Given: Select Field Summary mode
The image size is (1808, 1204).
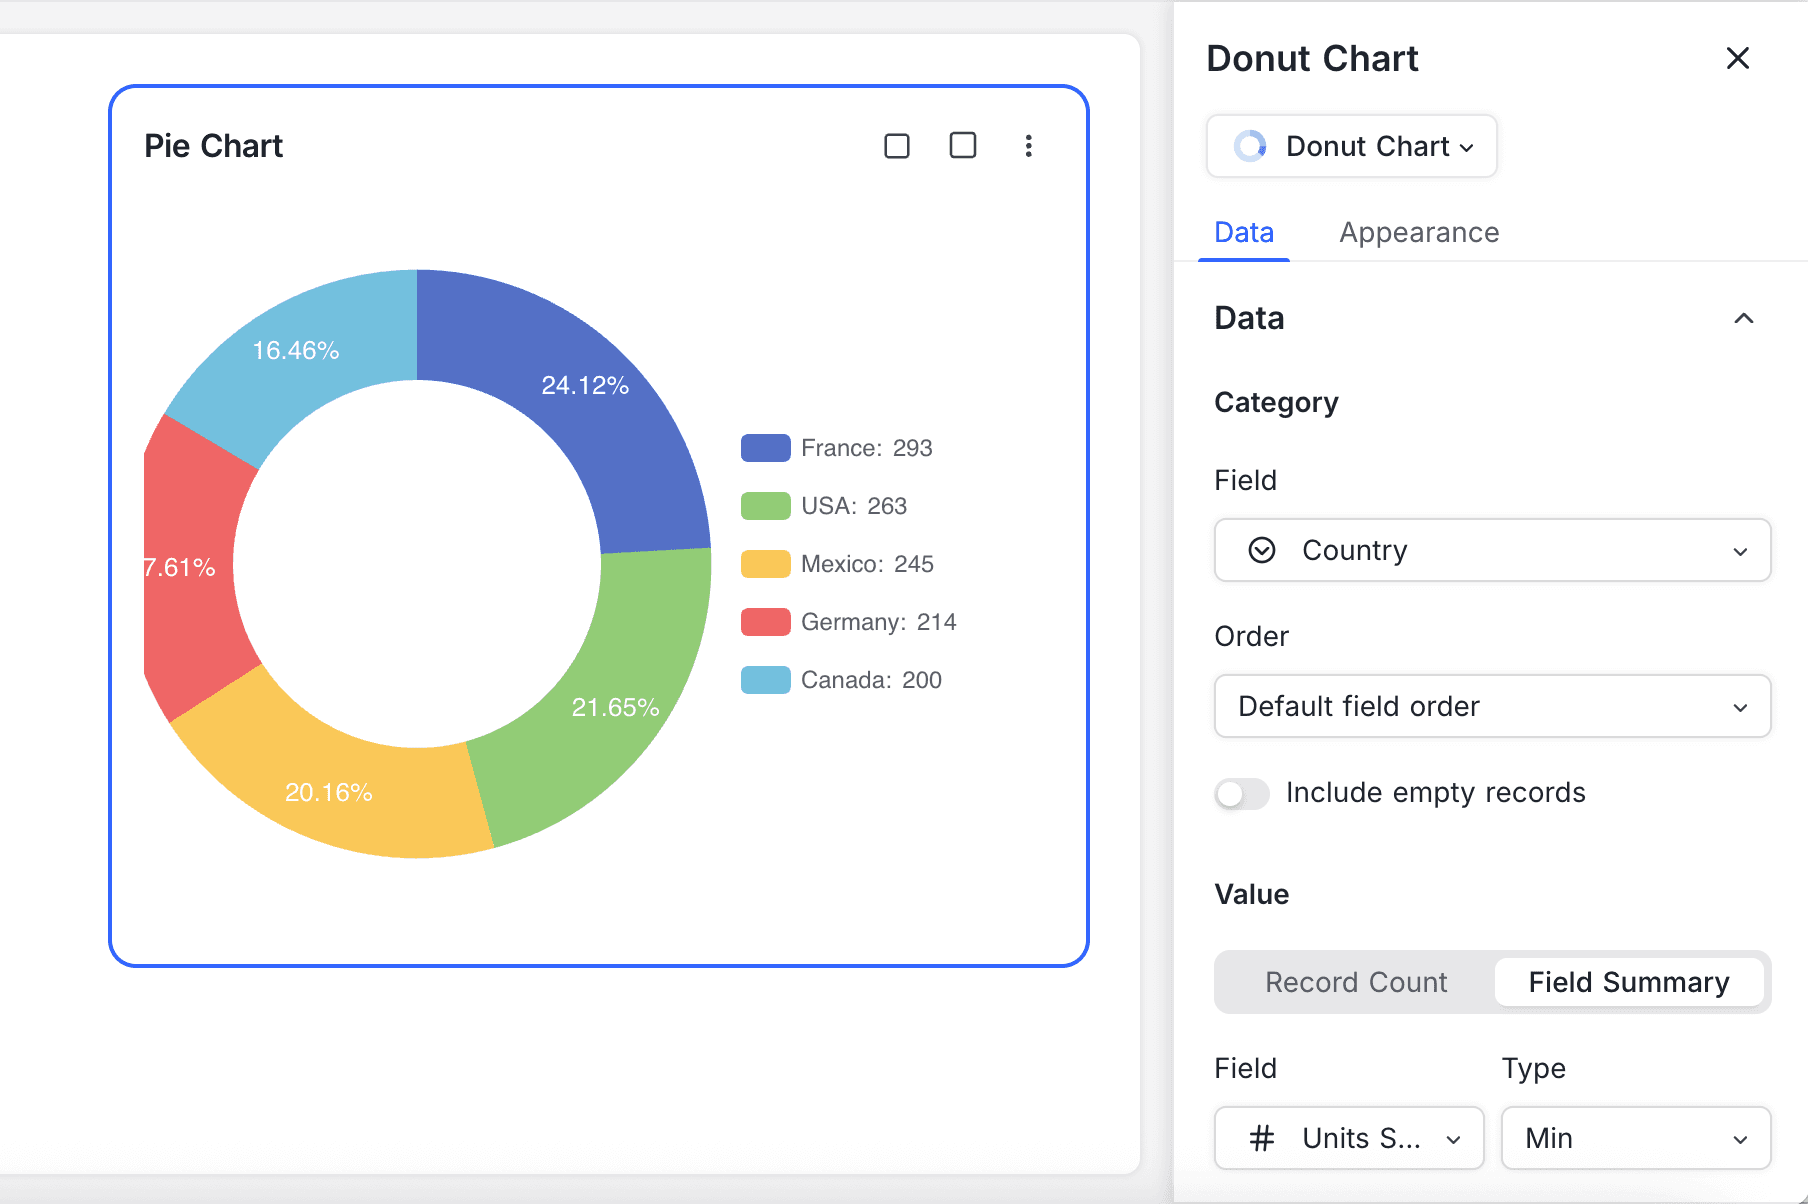Looking at the screenshot, I should click(1629, 982).
